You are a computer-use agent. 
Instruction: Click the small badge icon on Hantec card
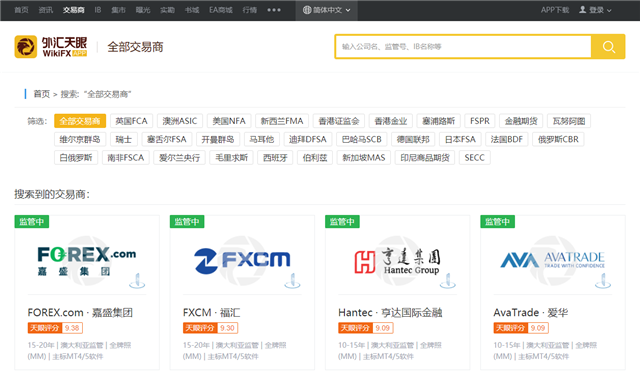click(x=448, y=280)
